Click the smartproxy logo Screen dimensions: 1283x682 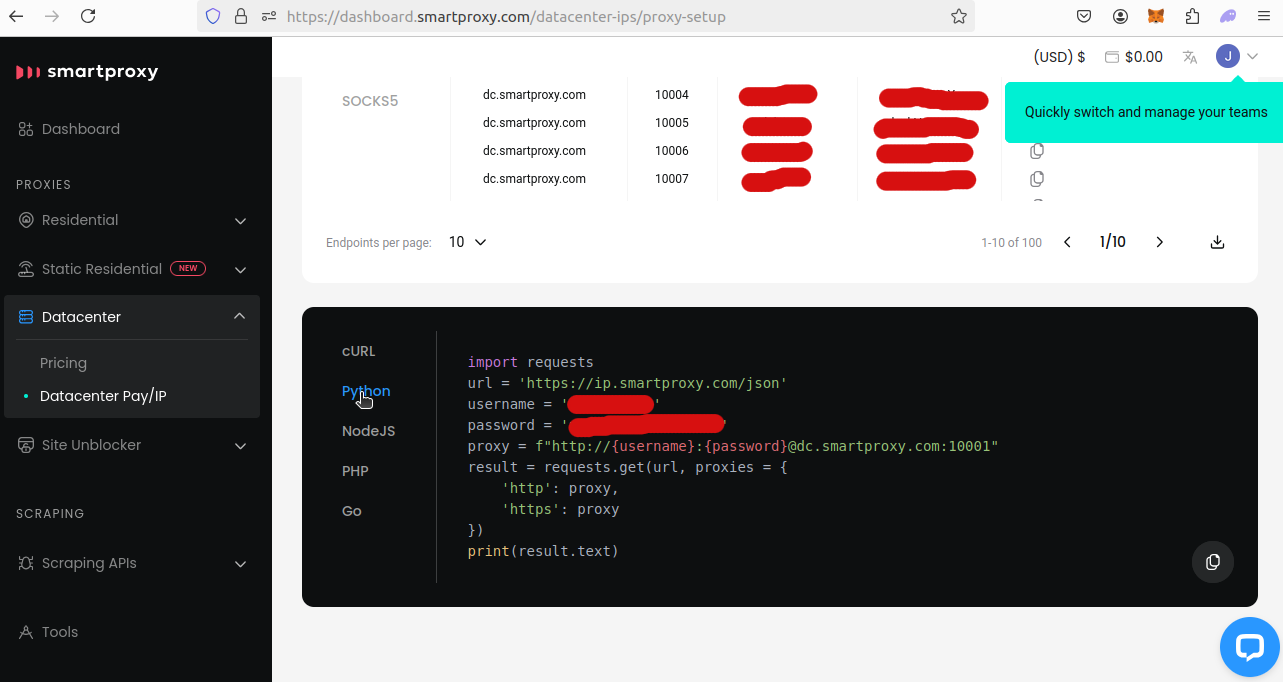87,71
